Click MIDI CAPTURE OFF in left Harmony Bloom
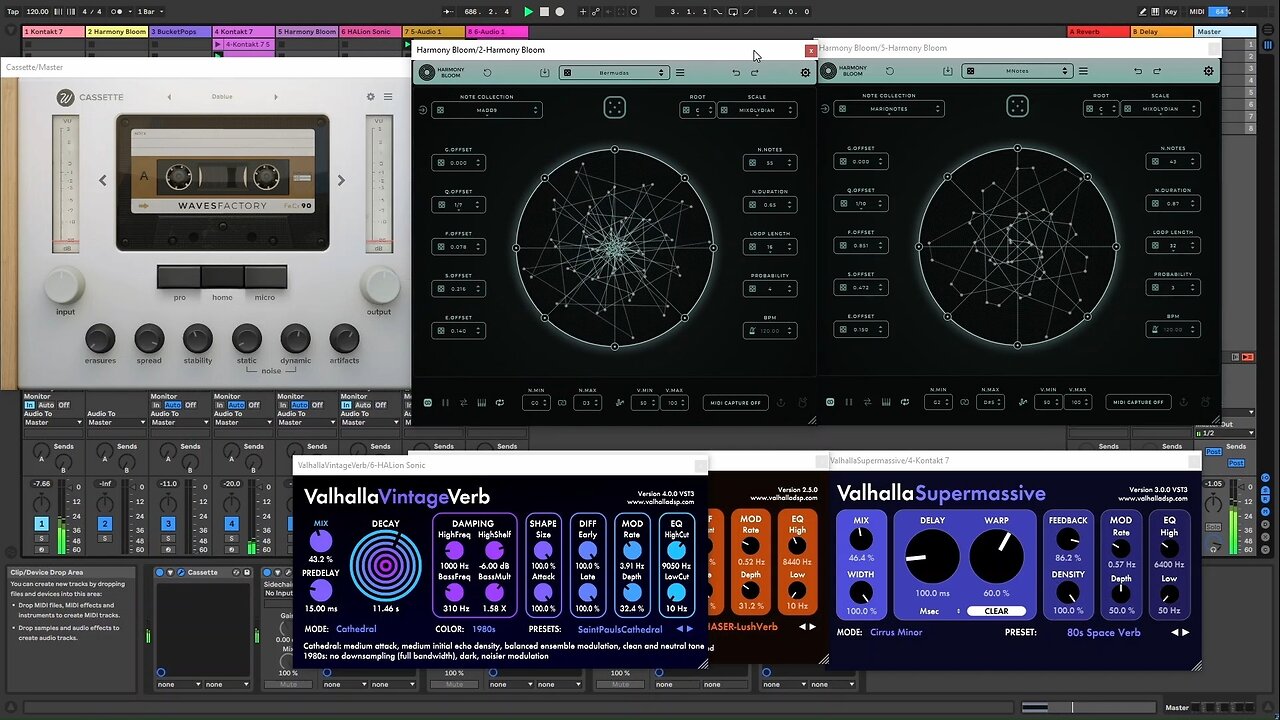The width and height of the screenshot is (1280, 720). pos(736,402)
